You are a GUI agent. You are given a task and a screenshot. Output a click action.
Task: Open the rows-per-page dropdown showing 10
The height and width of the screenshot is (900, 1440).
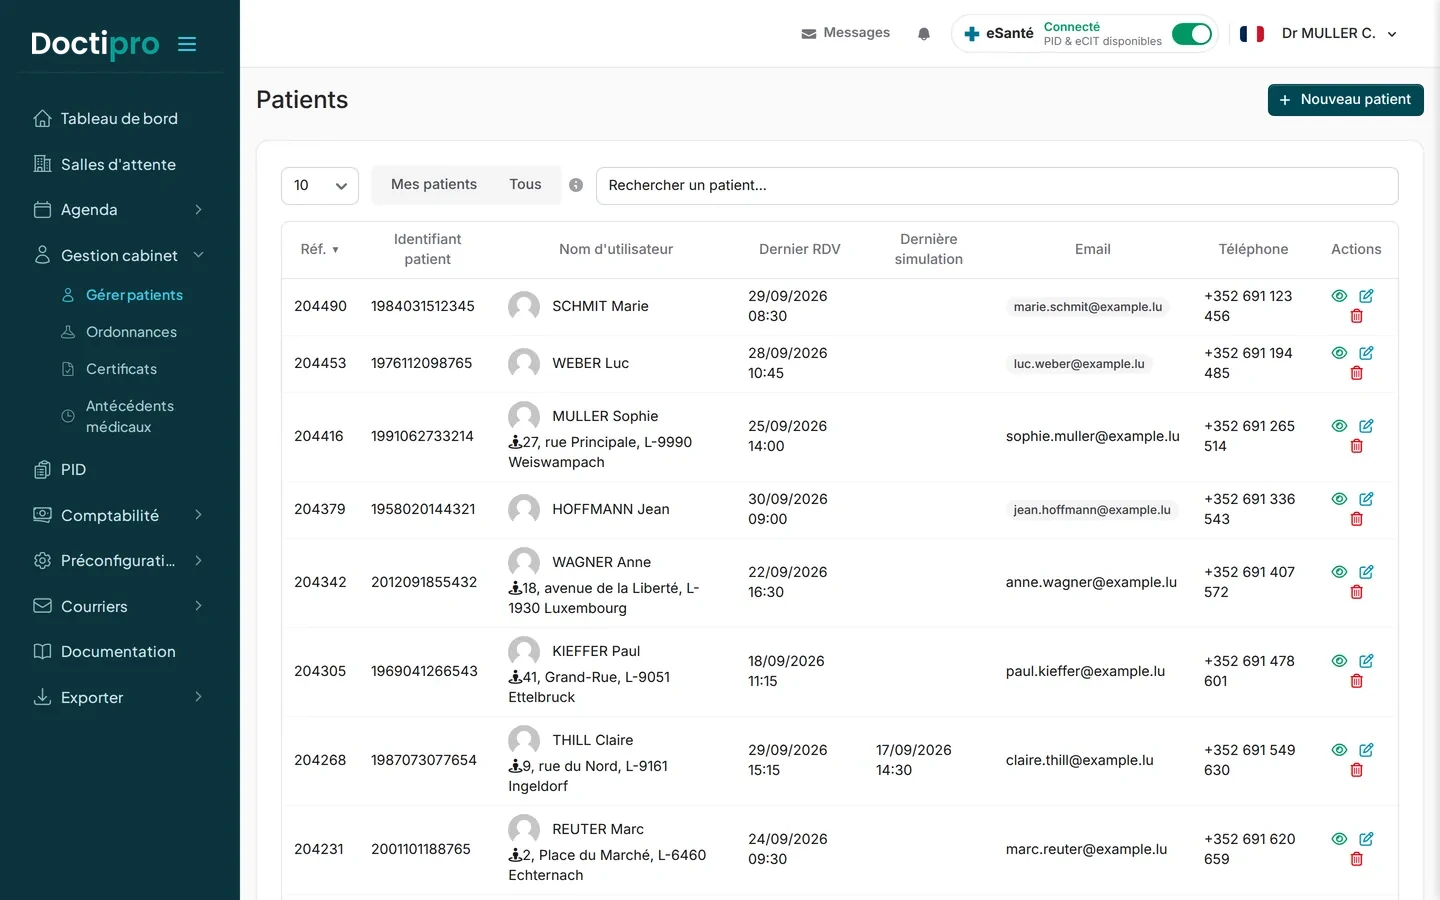(320, 186)
